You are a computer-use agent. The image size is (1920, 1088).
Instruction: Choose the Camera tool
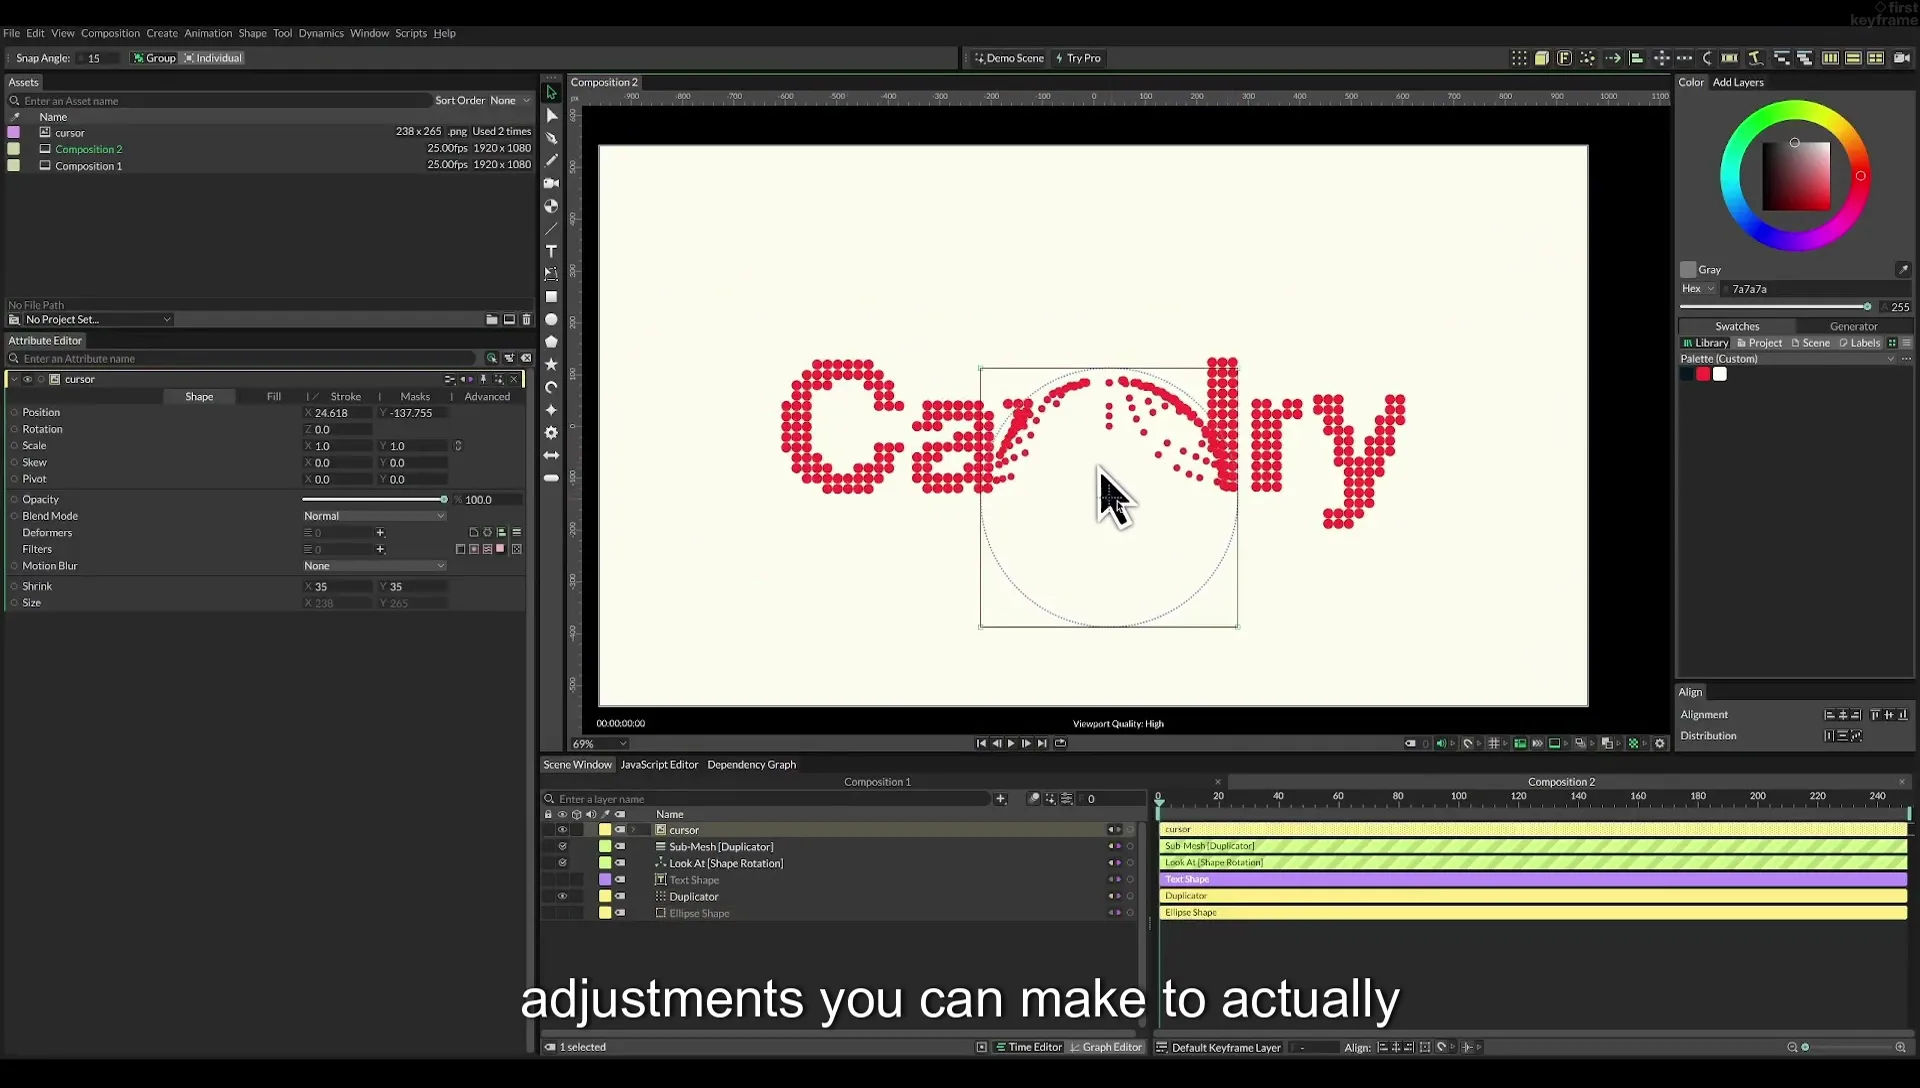point(551,183)
